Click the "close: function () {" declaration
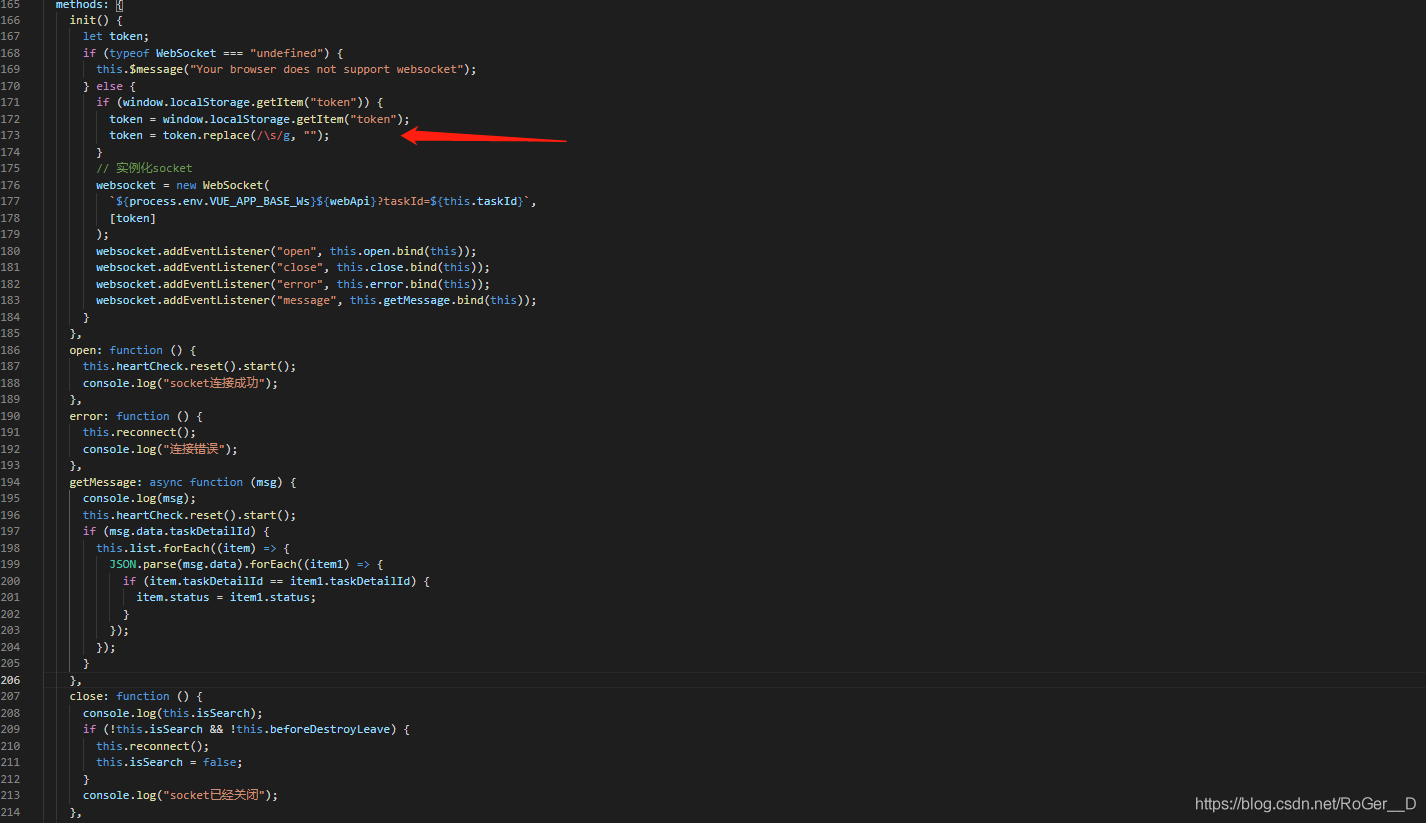1426x823 pixels. (136, 696)
